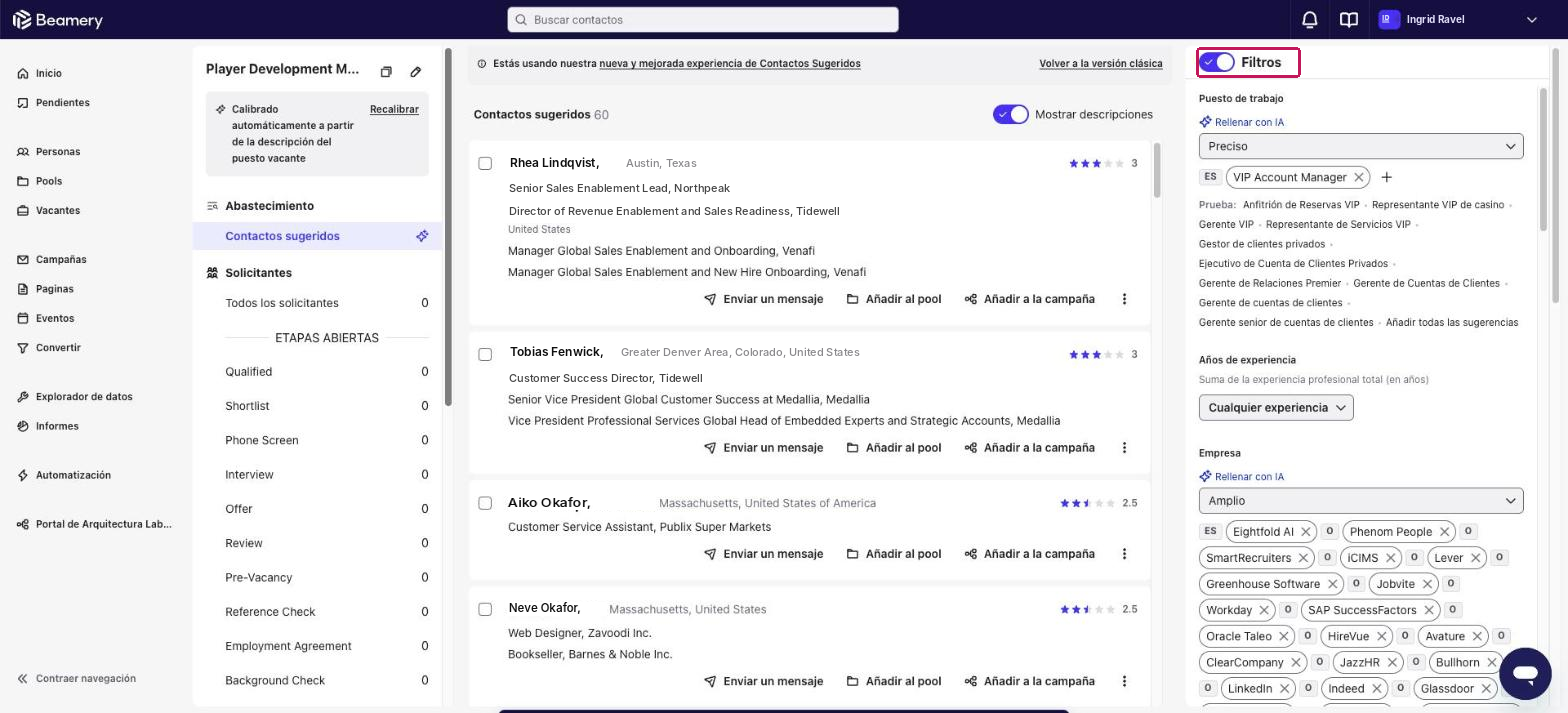This screenshot has width=1568, height=713.
Task: Click the Beamery logo
Action: (x=58, y=20)
